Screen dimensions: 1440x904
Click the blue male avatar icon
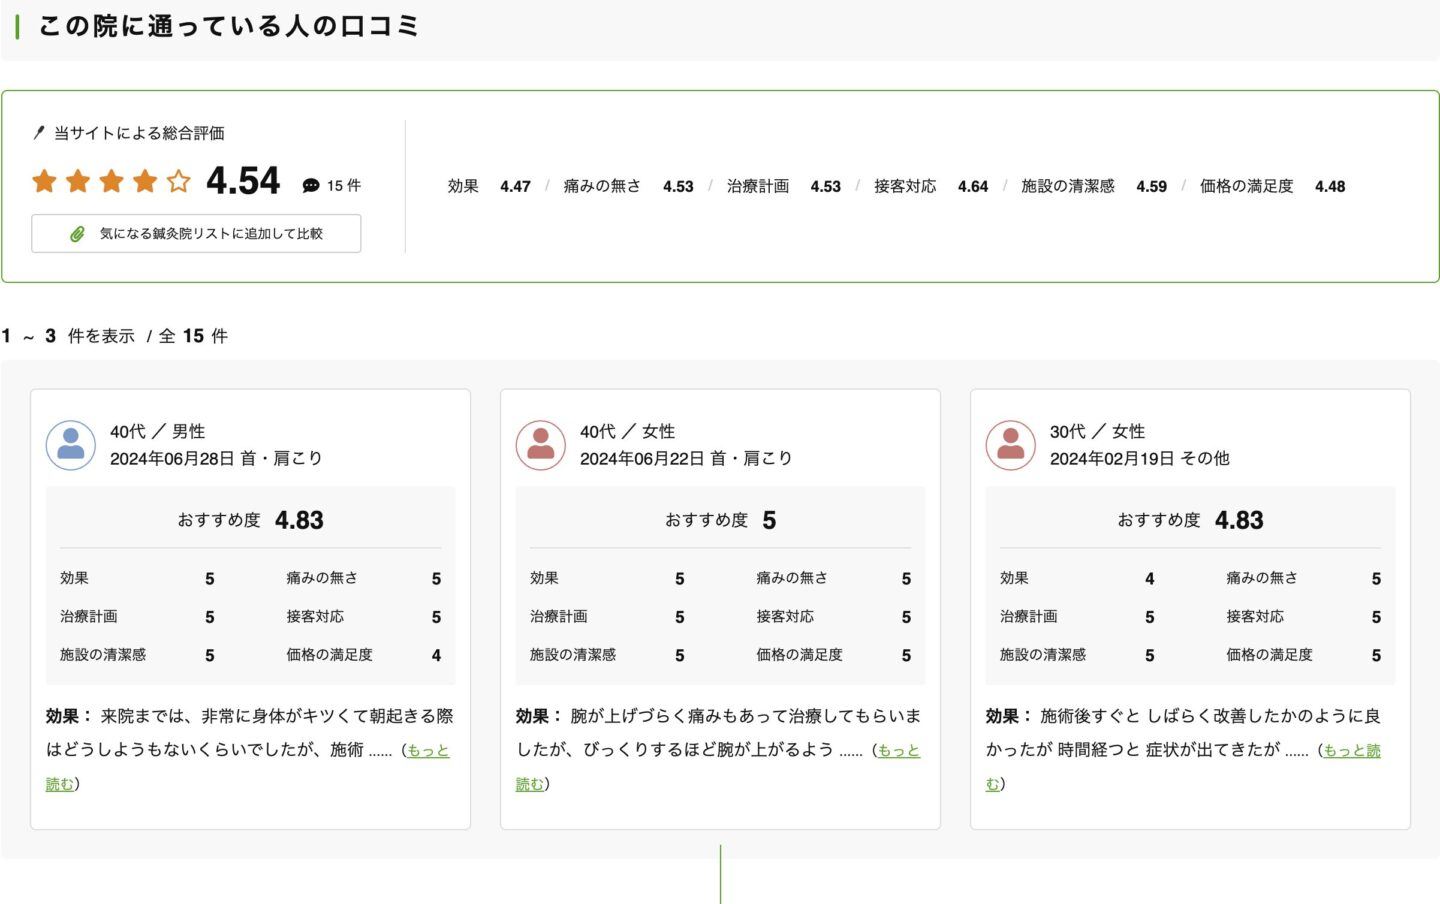click(x=71, y=445)
